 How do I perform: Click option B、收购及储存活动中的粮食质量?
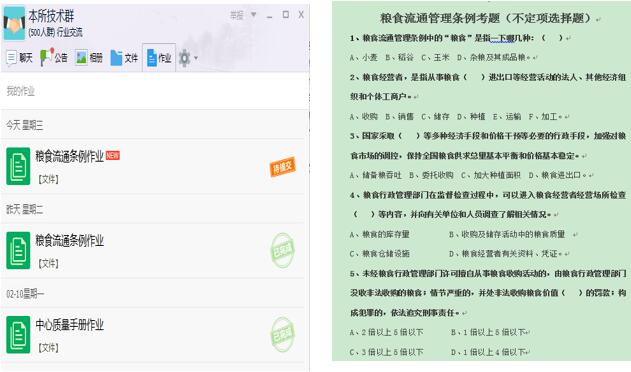pos(507,234)
